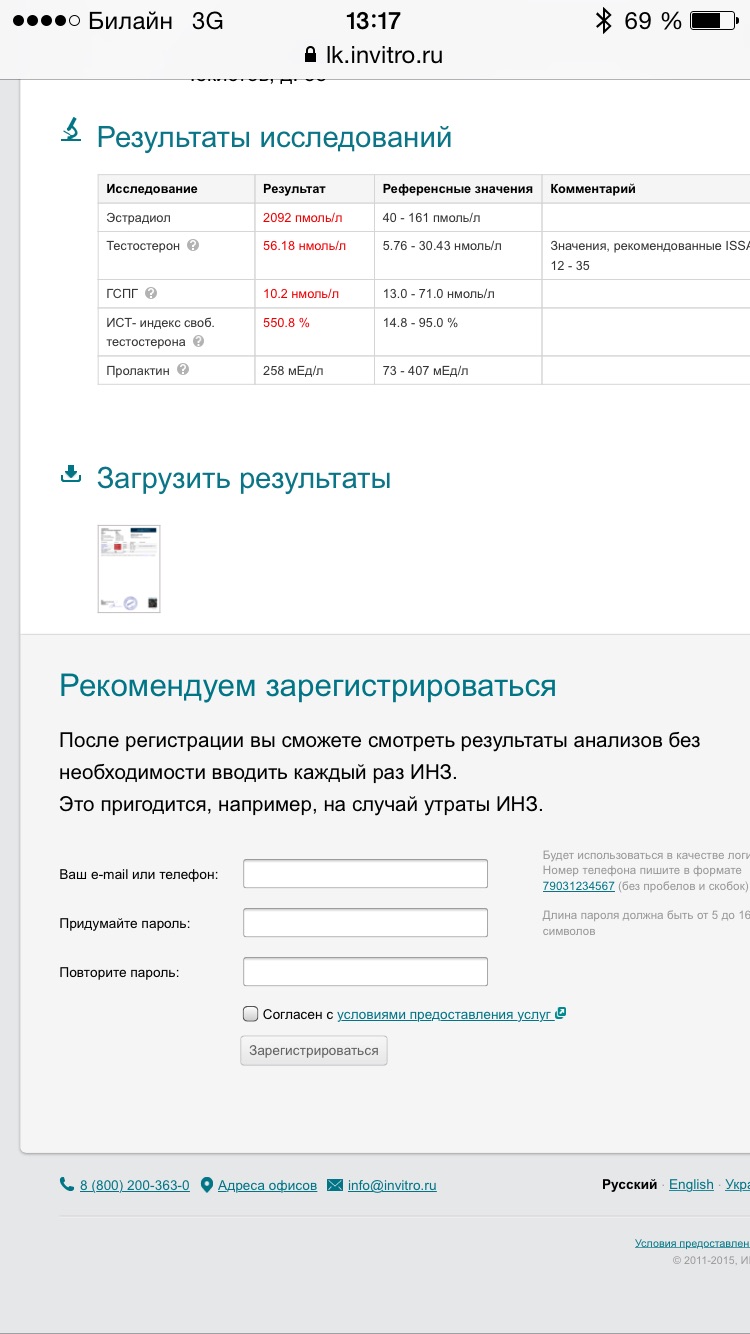Click the help icon next to Тестостерон
This screenshot has width=750, height=1334.
[x=193, y=245]
